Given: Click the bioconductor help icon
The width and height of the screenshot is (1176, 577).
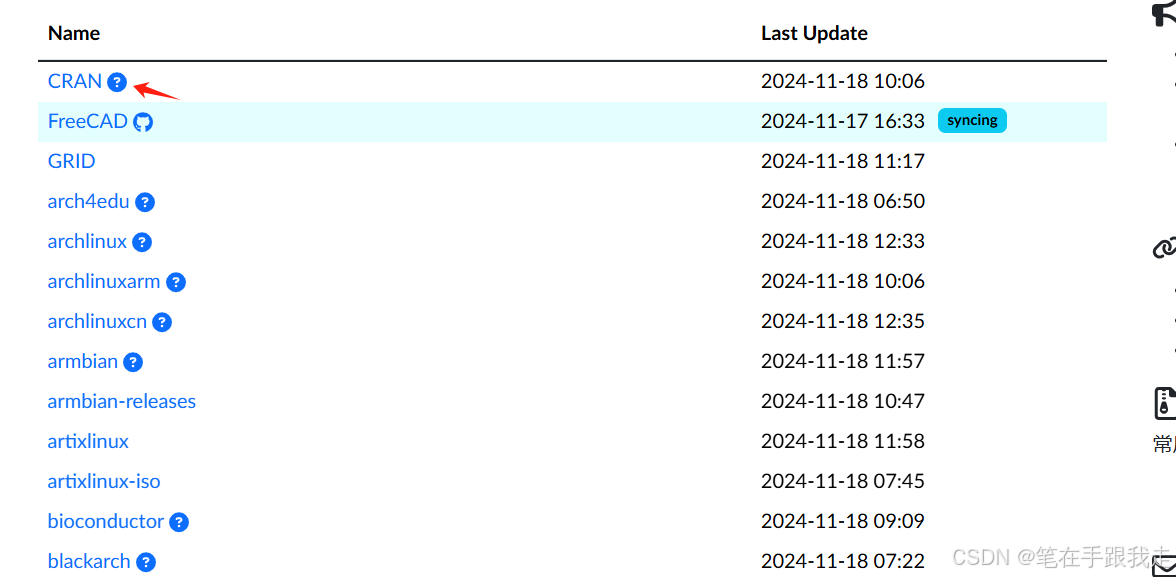Looking at the screenshot, I should pos(179,522).
